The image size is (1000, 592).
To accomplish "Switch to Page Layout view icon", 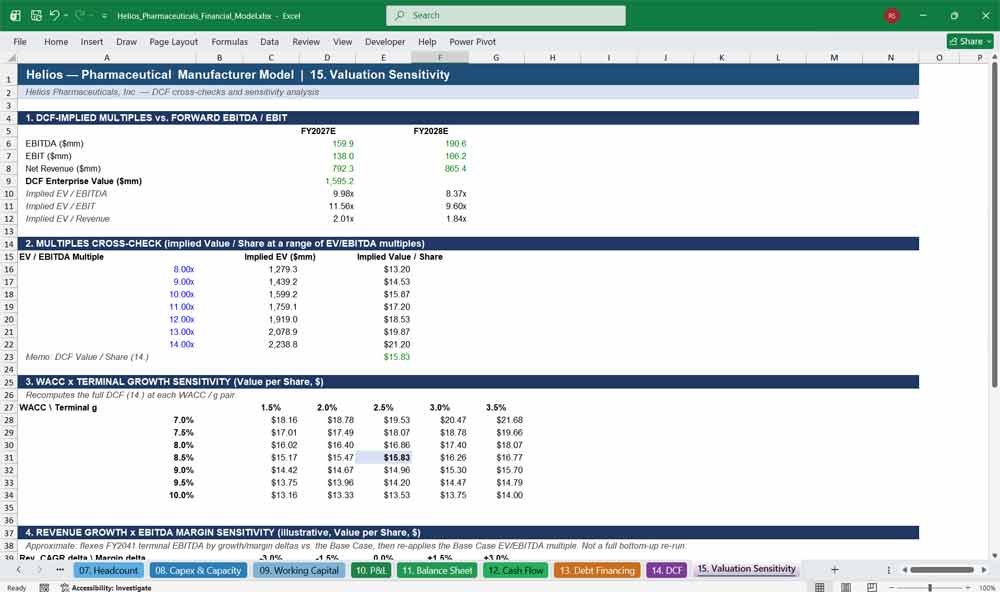I will point(846,587).
